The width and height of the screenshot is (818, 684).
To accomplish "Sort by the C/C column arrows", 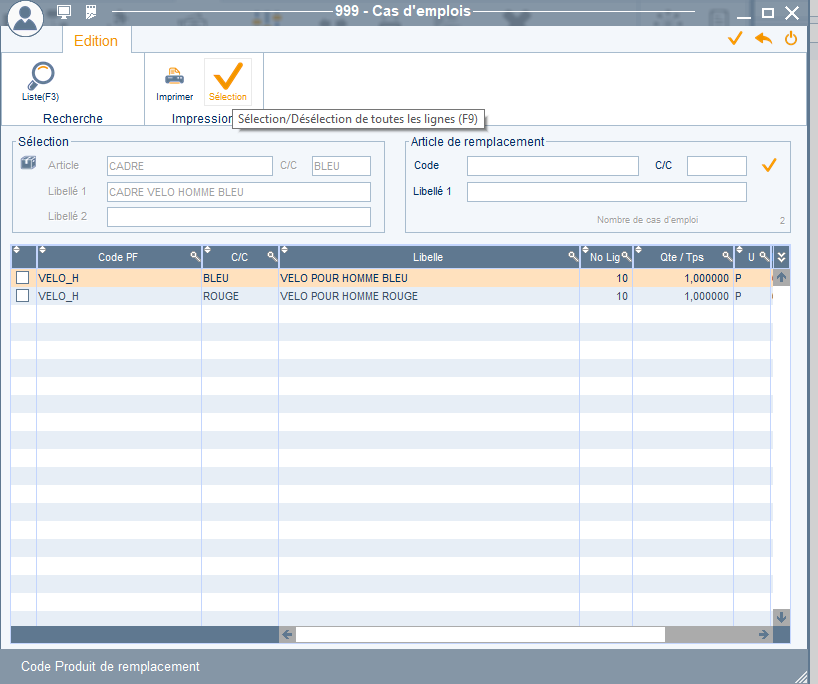I will tap(207, 249).
